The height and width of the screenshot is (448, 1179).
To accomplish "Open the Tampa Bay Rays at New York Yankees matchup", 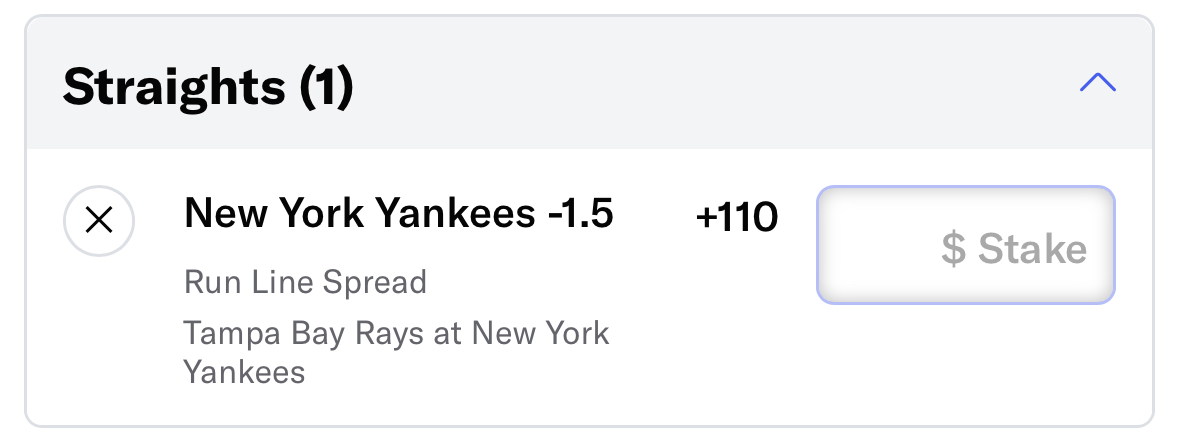I will tap(396, 353).
